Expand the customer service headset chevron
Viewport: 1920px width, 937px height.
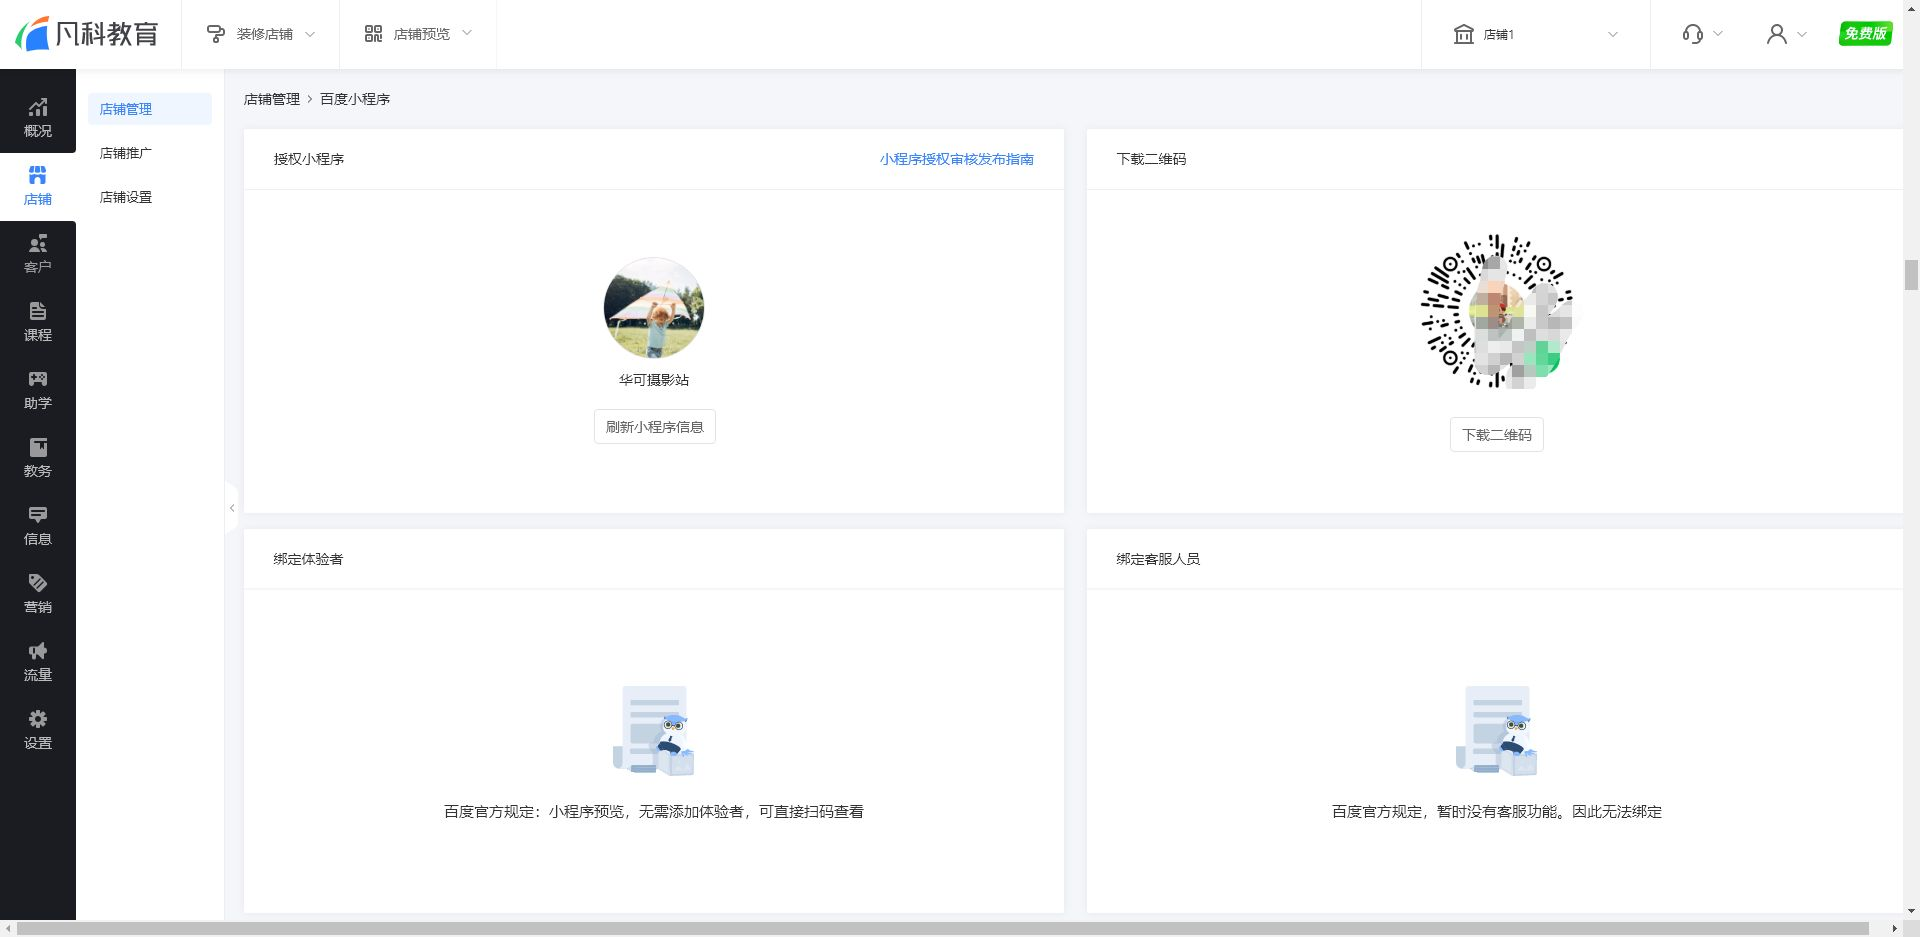1718,34
